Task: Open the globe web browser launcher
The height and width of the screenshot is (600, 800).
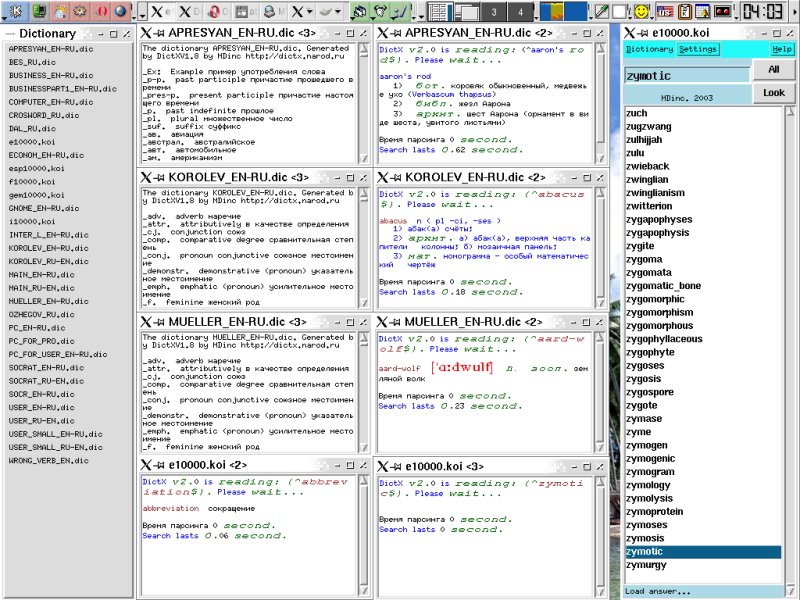Action: pyautogui.click(x=121, y=12)
